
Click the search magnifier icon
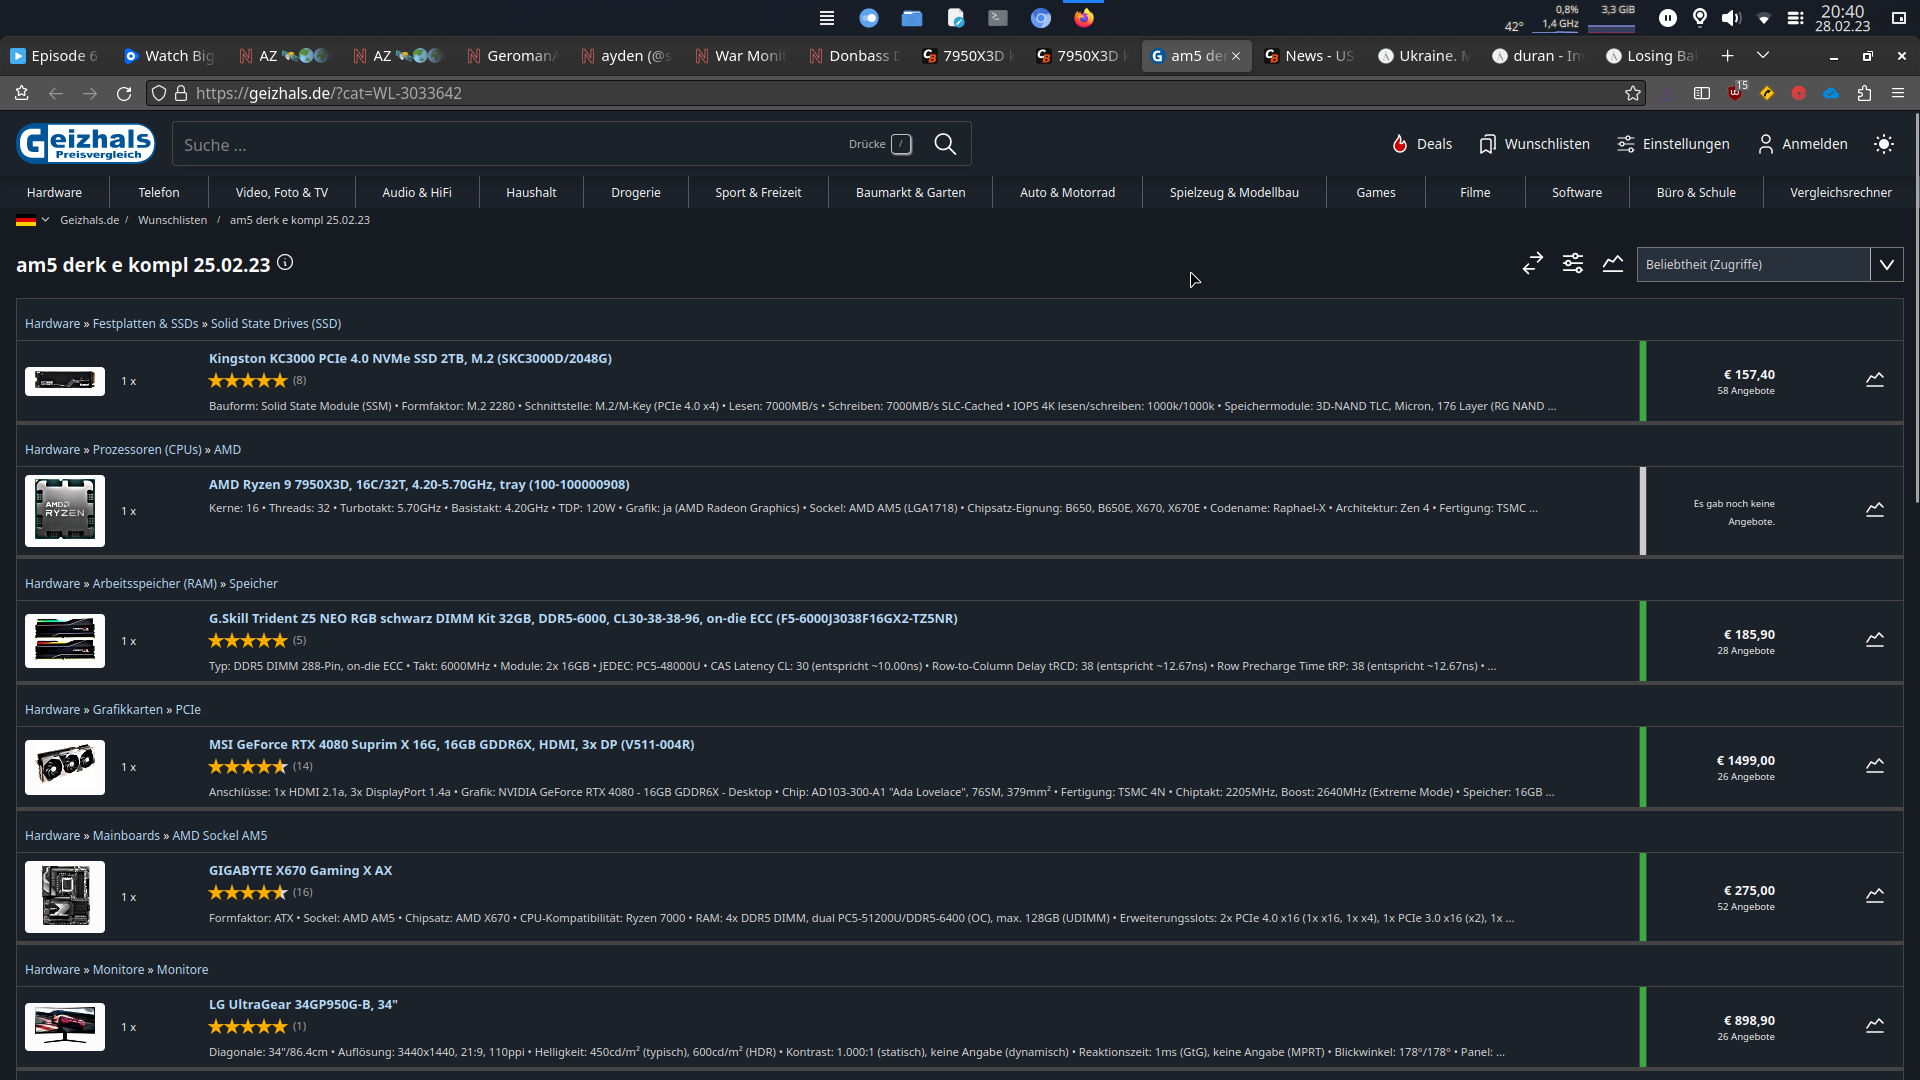(945, 144)
